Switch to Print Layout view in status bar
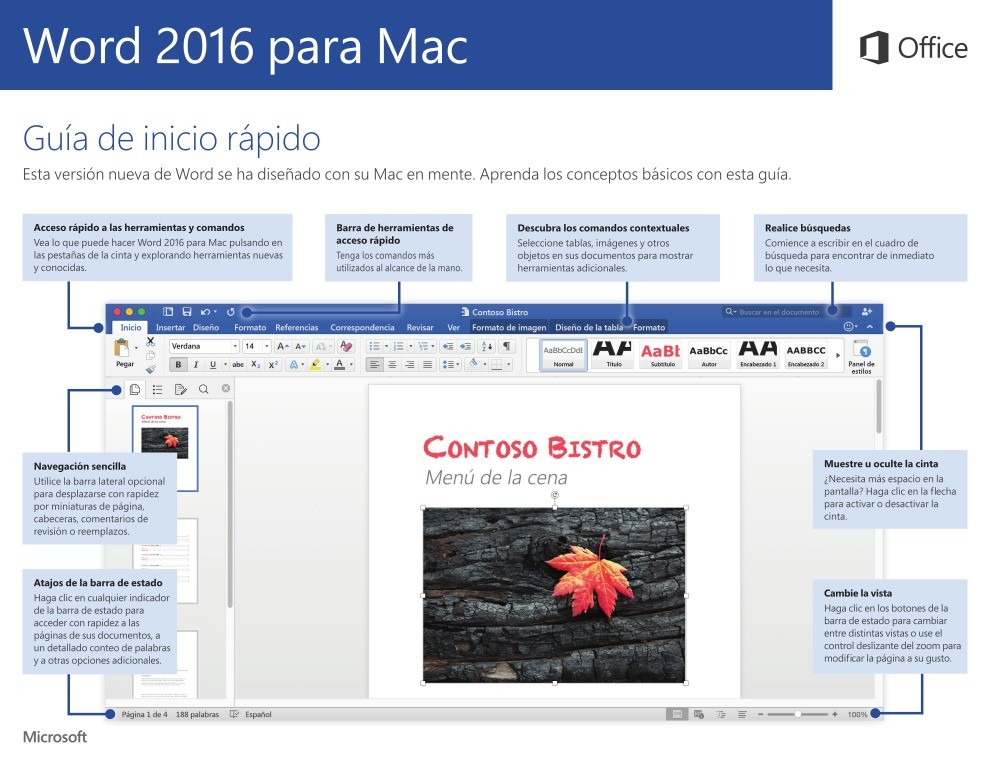 tap(677, 715)
